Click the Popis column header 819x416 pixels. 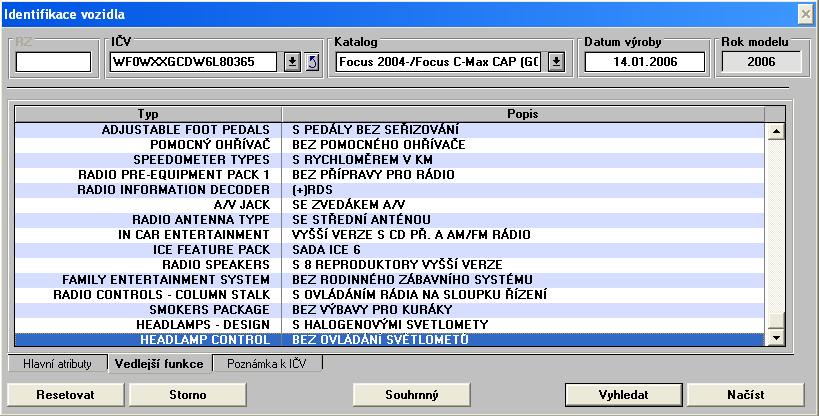pos(523,113)
